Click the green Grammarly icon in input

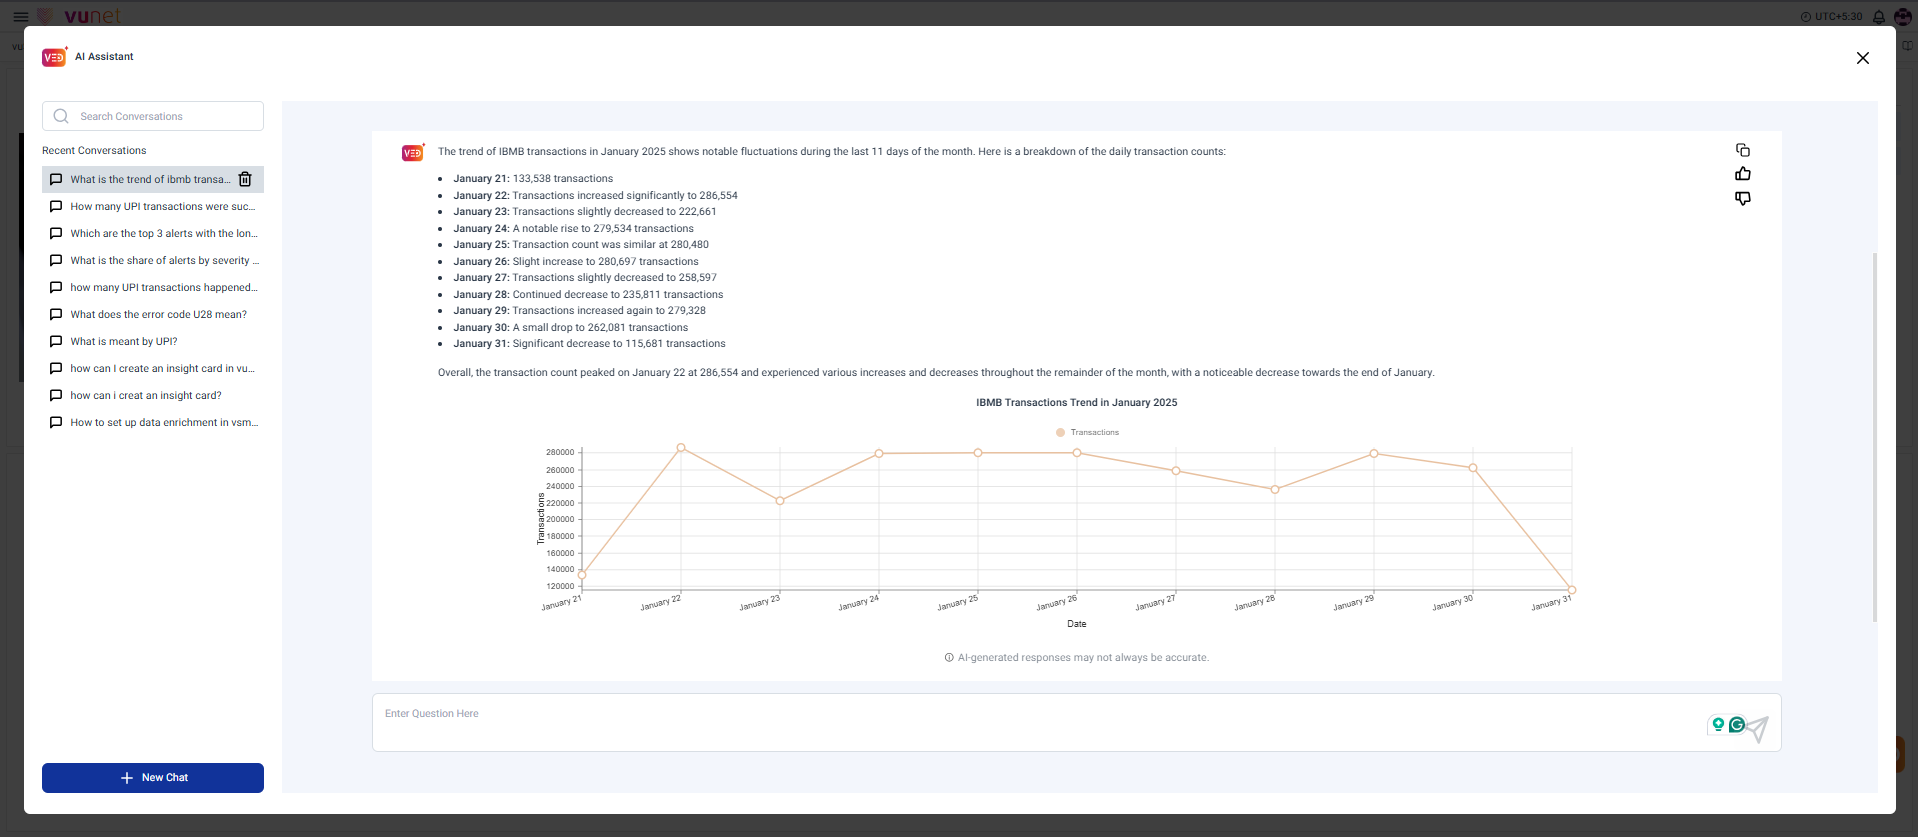click(x=1737, y=725)
